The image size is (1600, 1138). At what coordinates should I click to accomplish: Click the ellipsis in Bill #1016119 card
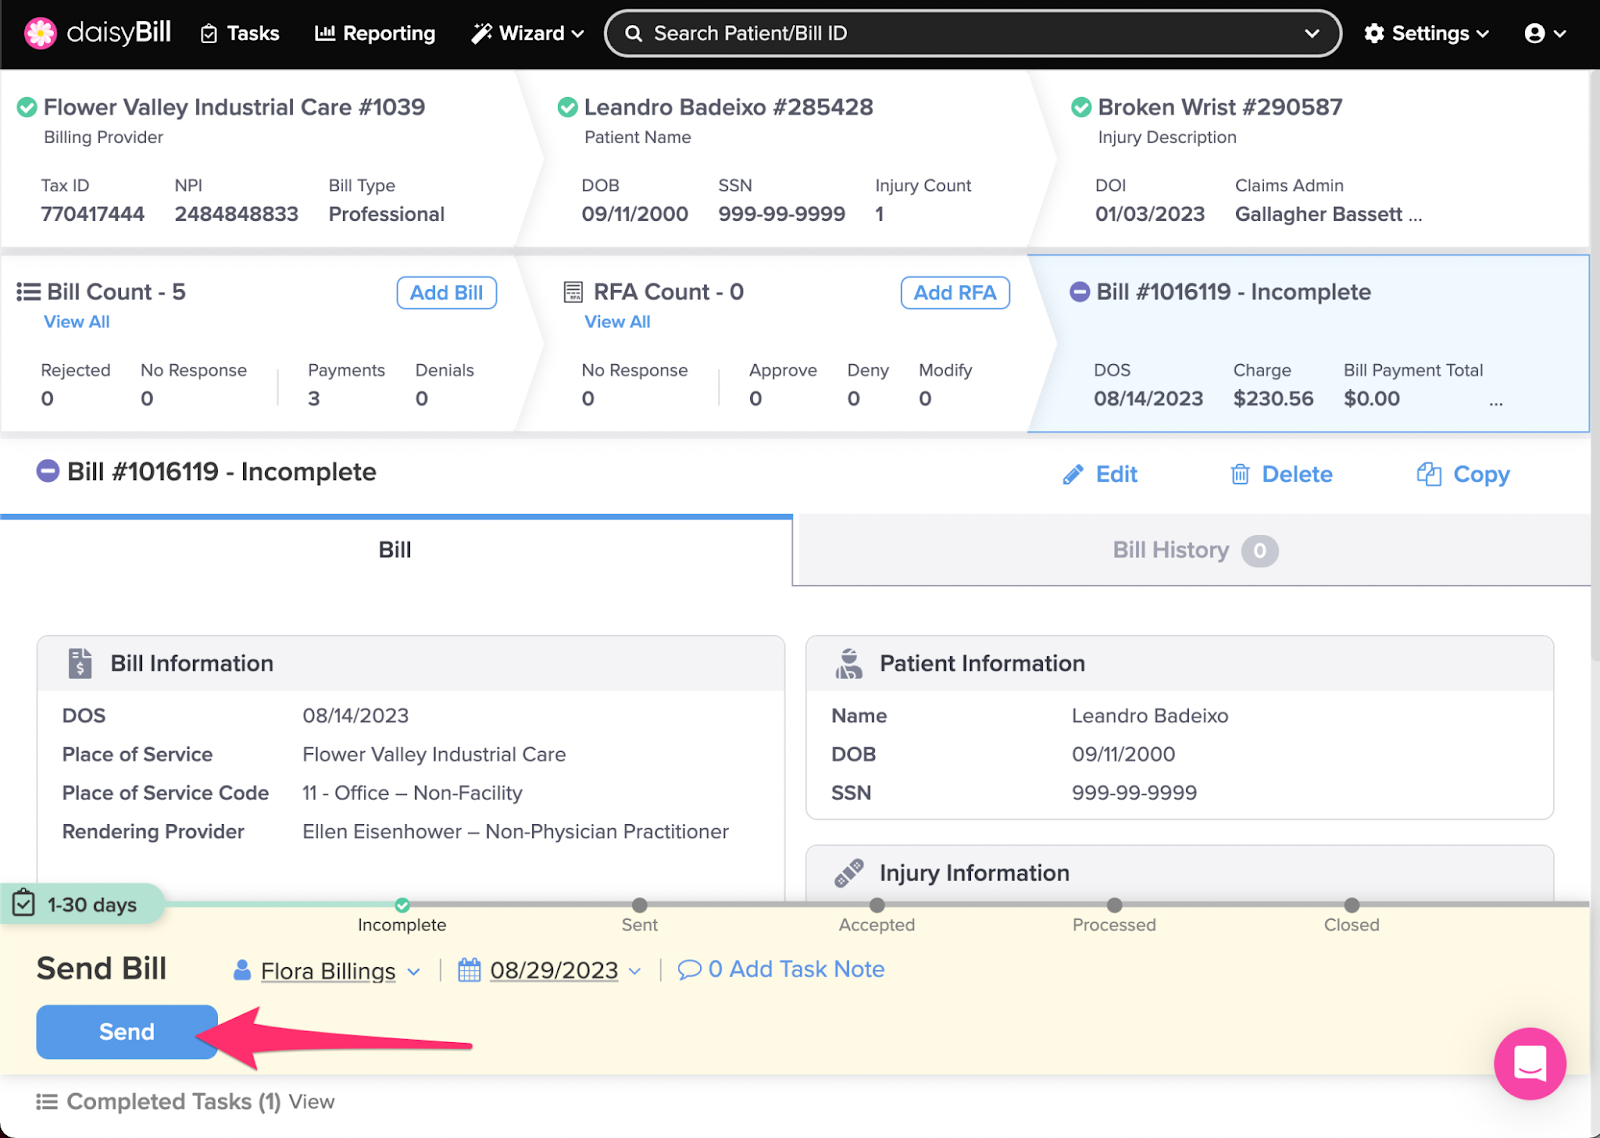pyautogui.click(x=1495, y=402)
